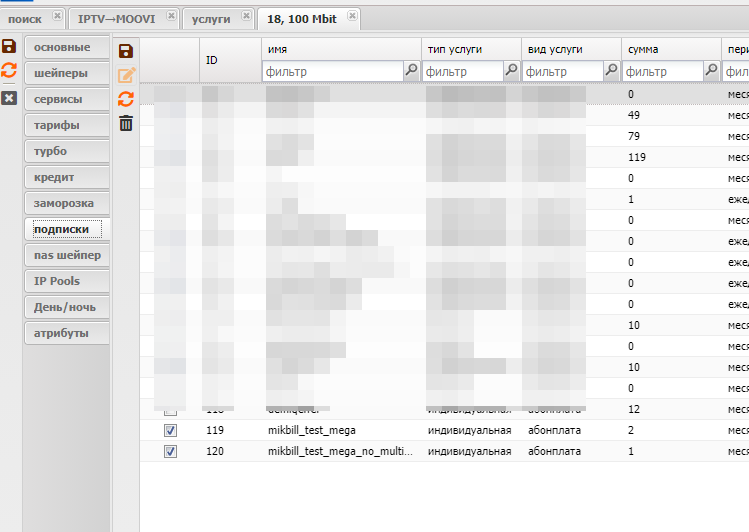Click the refresh icon in the far-left sidebar
This screenshot has width=749, height=532.
coord(9,71)
